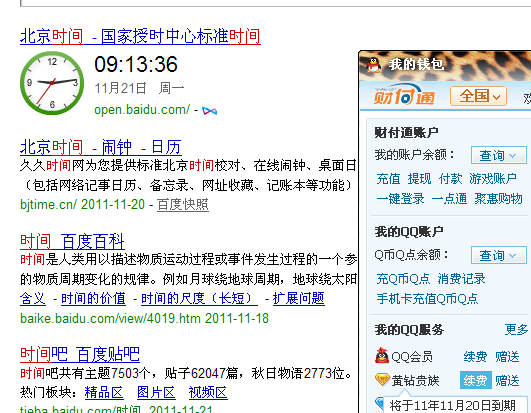The image size is (531, 413).
Task: Open 游戏账户 link
Action: click(x=493, y=179)
